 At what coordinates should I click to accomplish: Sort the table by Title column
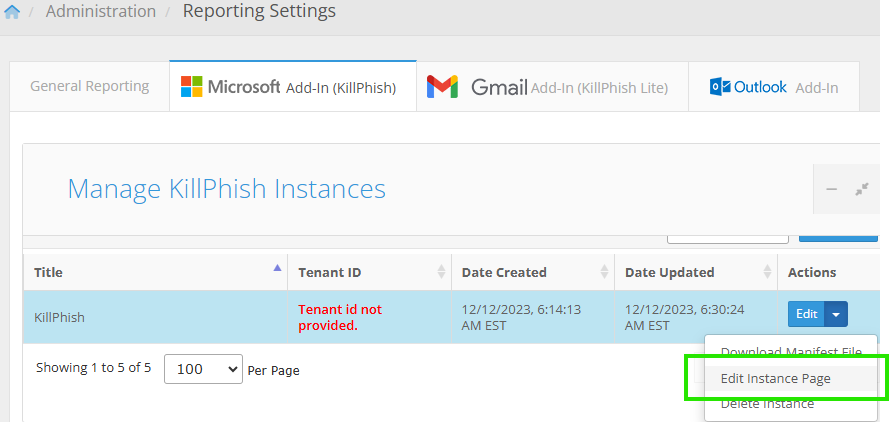[155, 272]
